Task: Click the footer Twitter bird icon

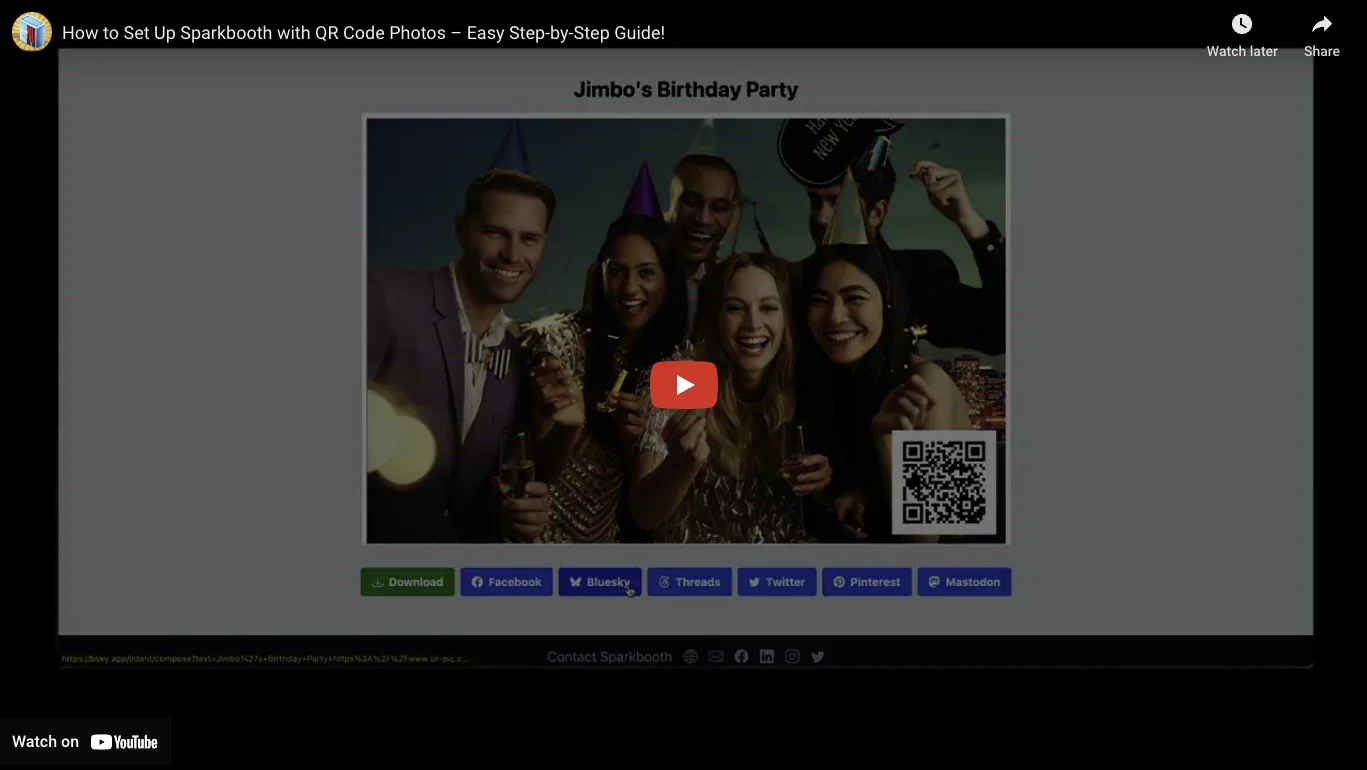Action: [x=818, y=657]
